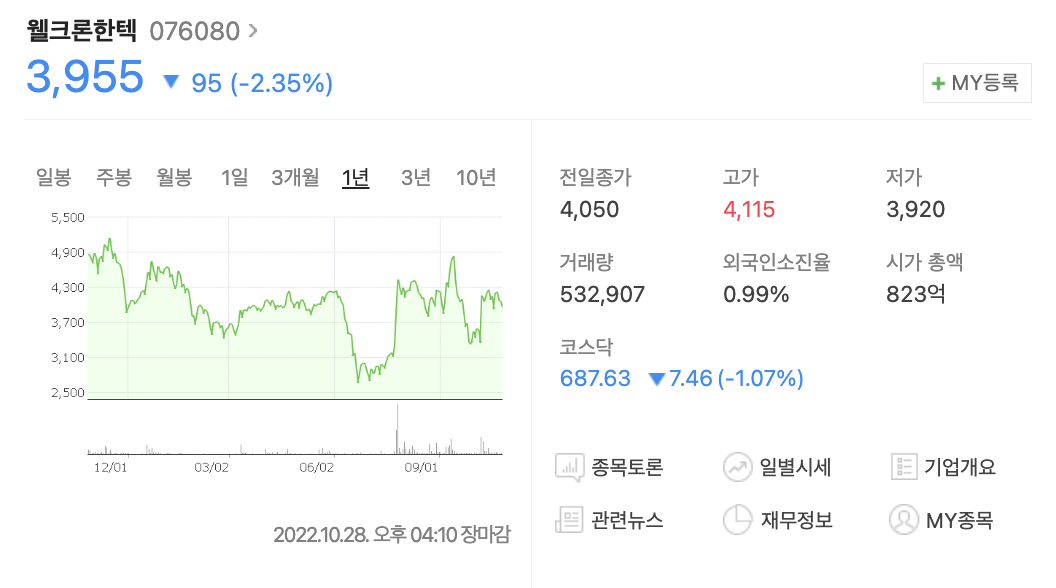
Task: Click the MY등록 registration button
Action: (977, 82)
